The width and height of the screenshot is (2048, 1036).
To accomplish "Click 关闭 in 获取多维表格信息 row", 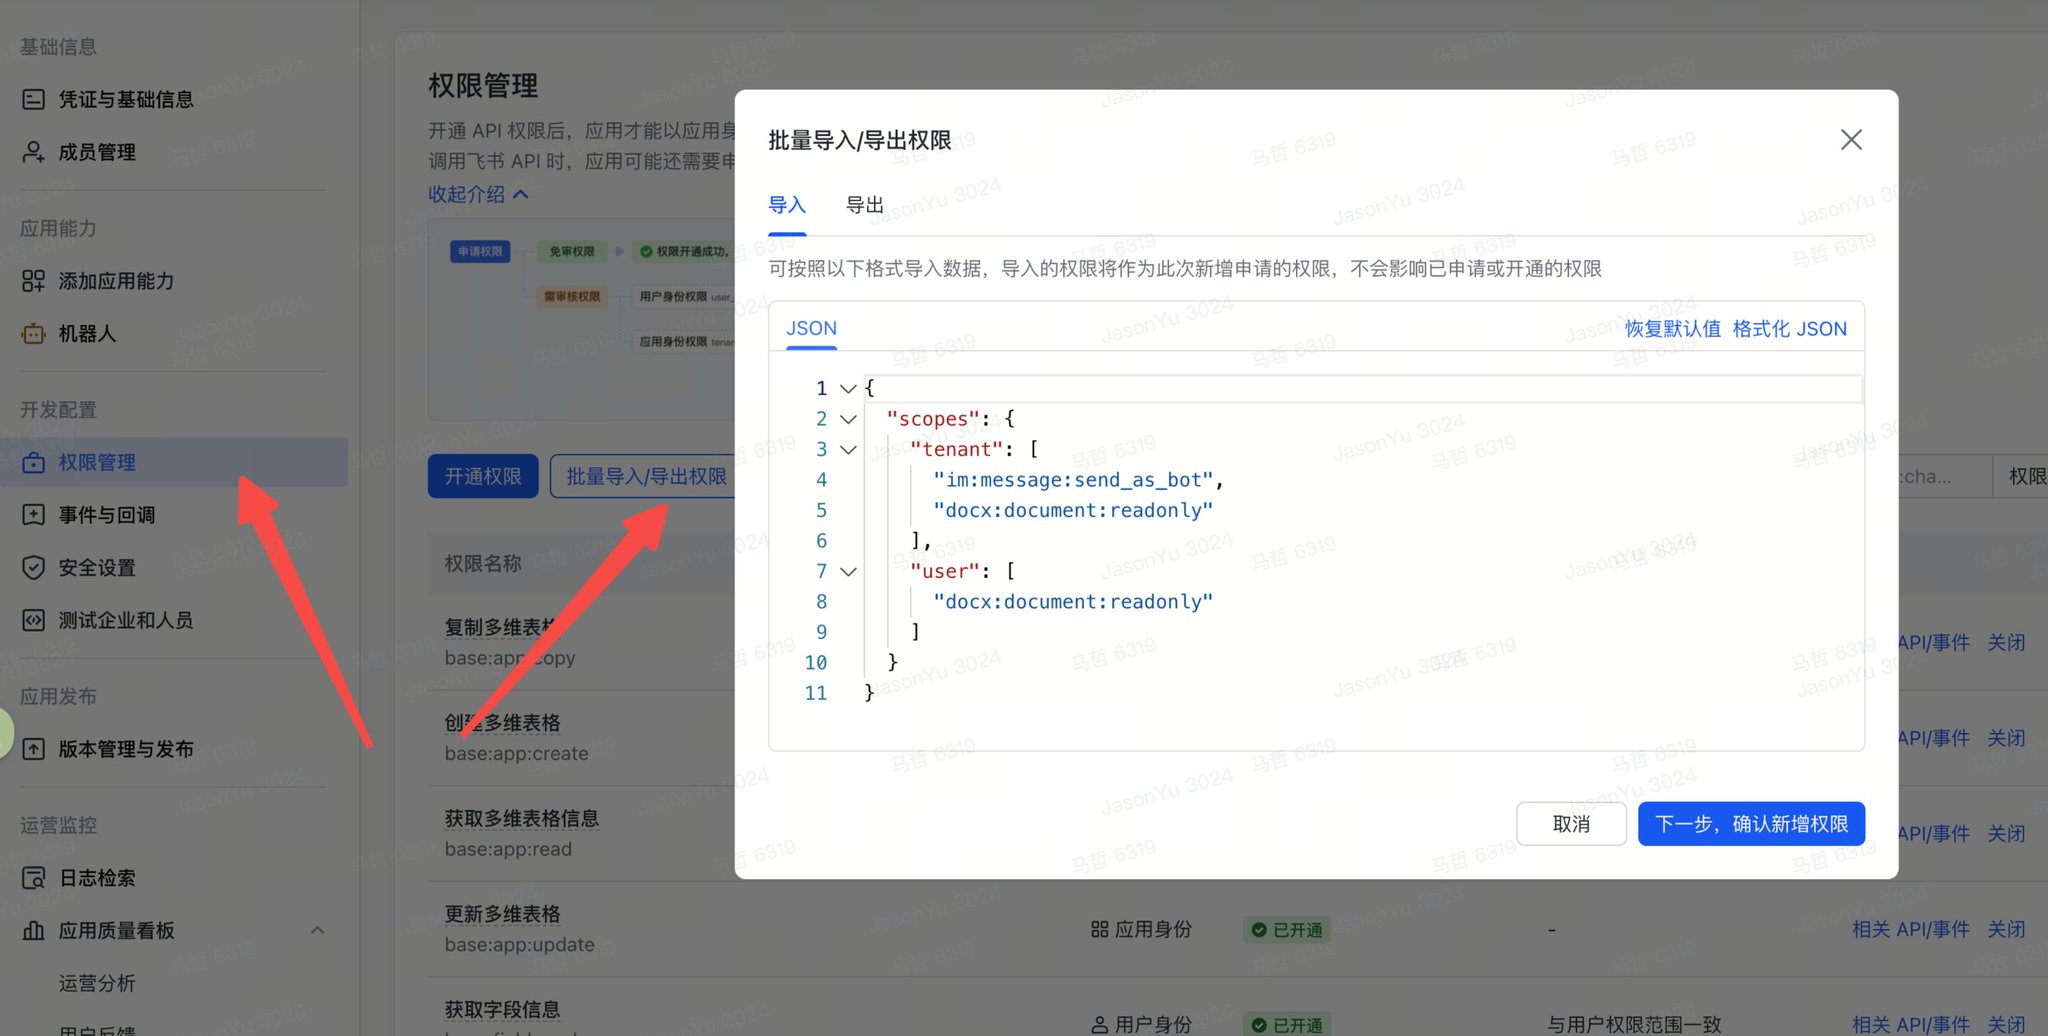I will point(2006,834).
